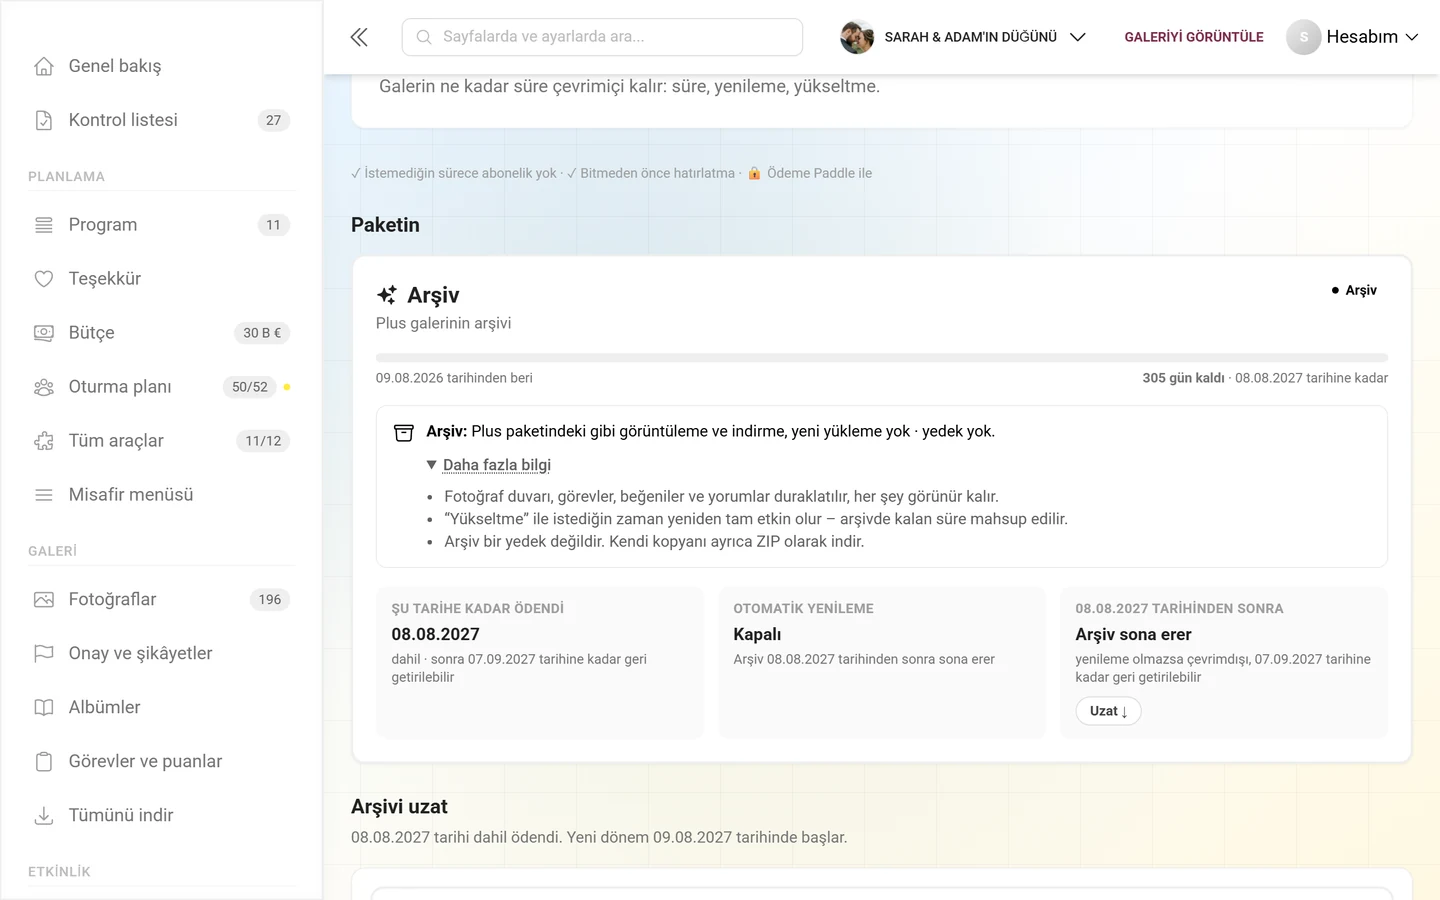The image size is (1440, 900).
Task: Click the Görevler ve puanlar clipboard icon
Action: [44, 762]
